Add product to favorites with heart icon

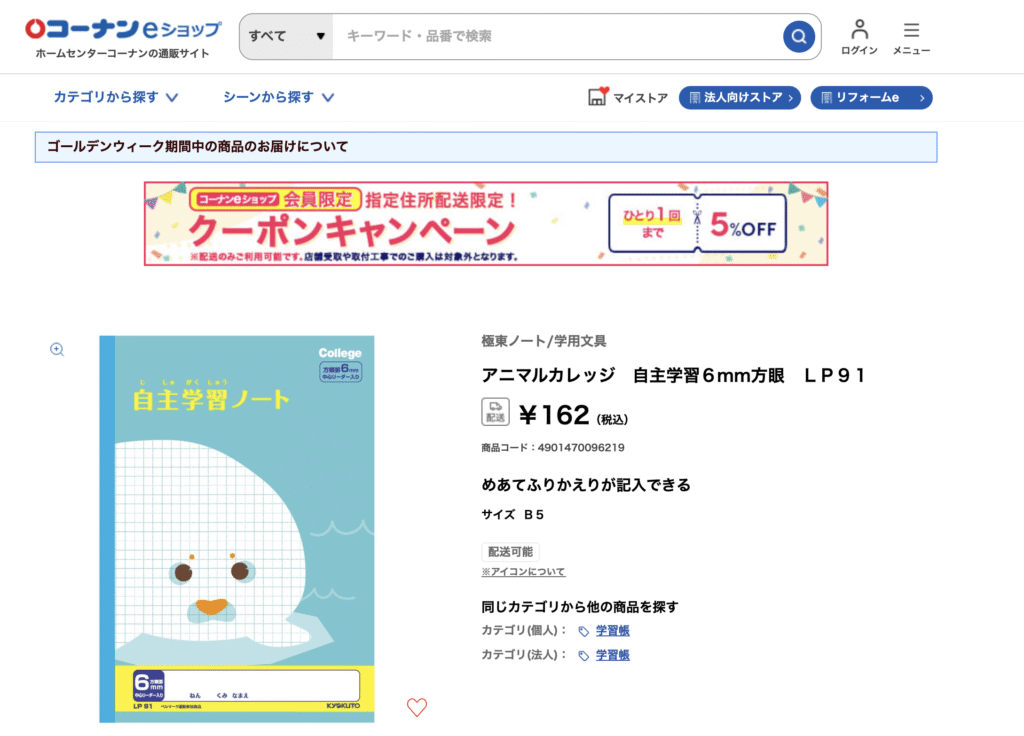tap(417, 707)
